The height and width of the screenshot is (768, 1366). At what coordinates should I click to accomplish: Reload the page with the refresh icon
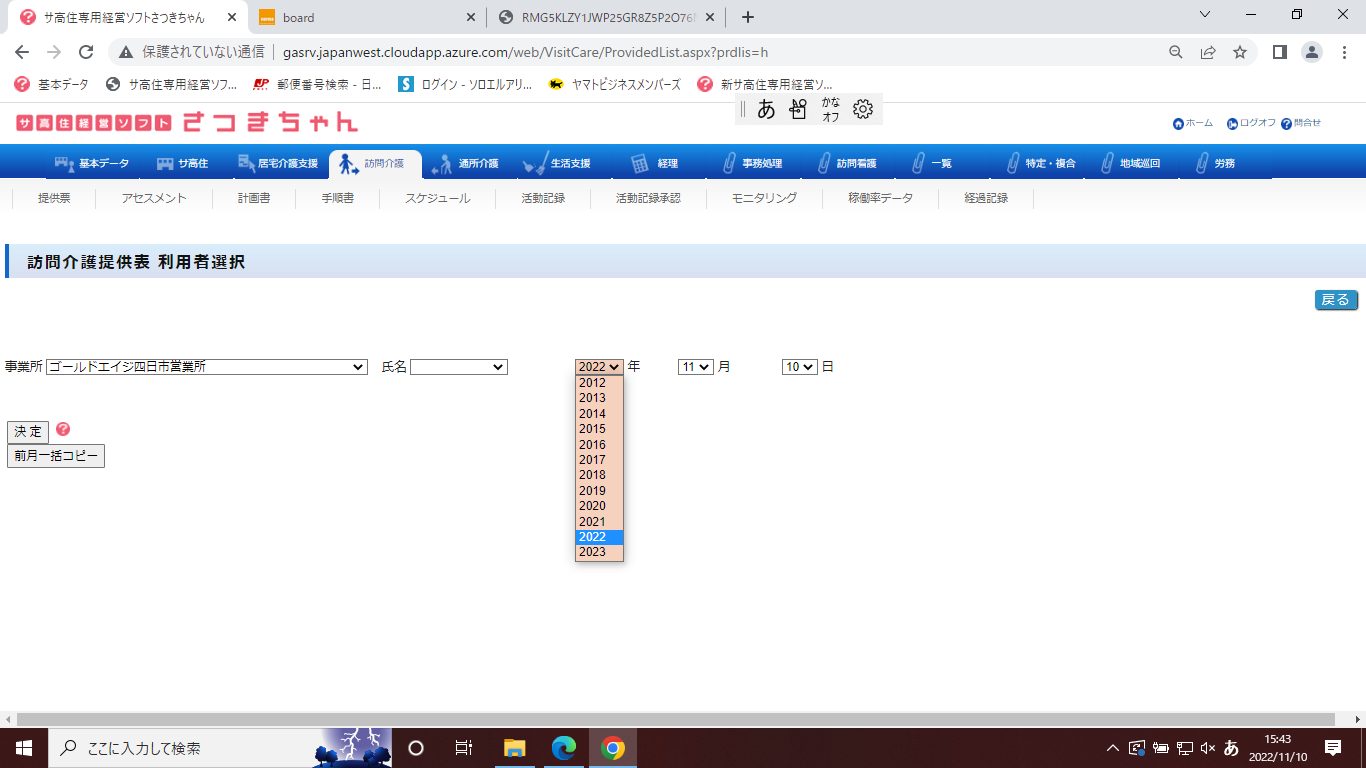coord(86,52)
